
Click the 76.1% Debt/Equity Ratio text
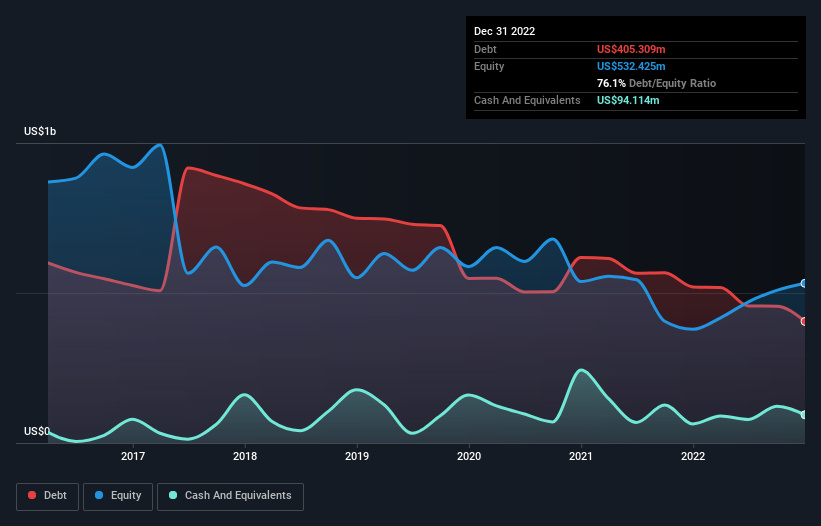click(657, 83)
